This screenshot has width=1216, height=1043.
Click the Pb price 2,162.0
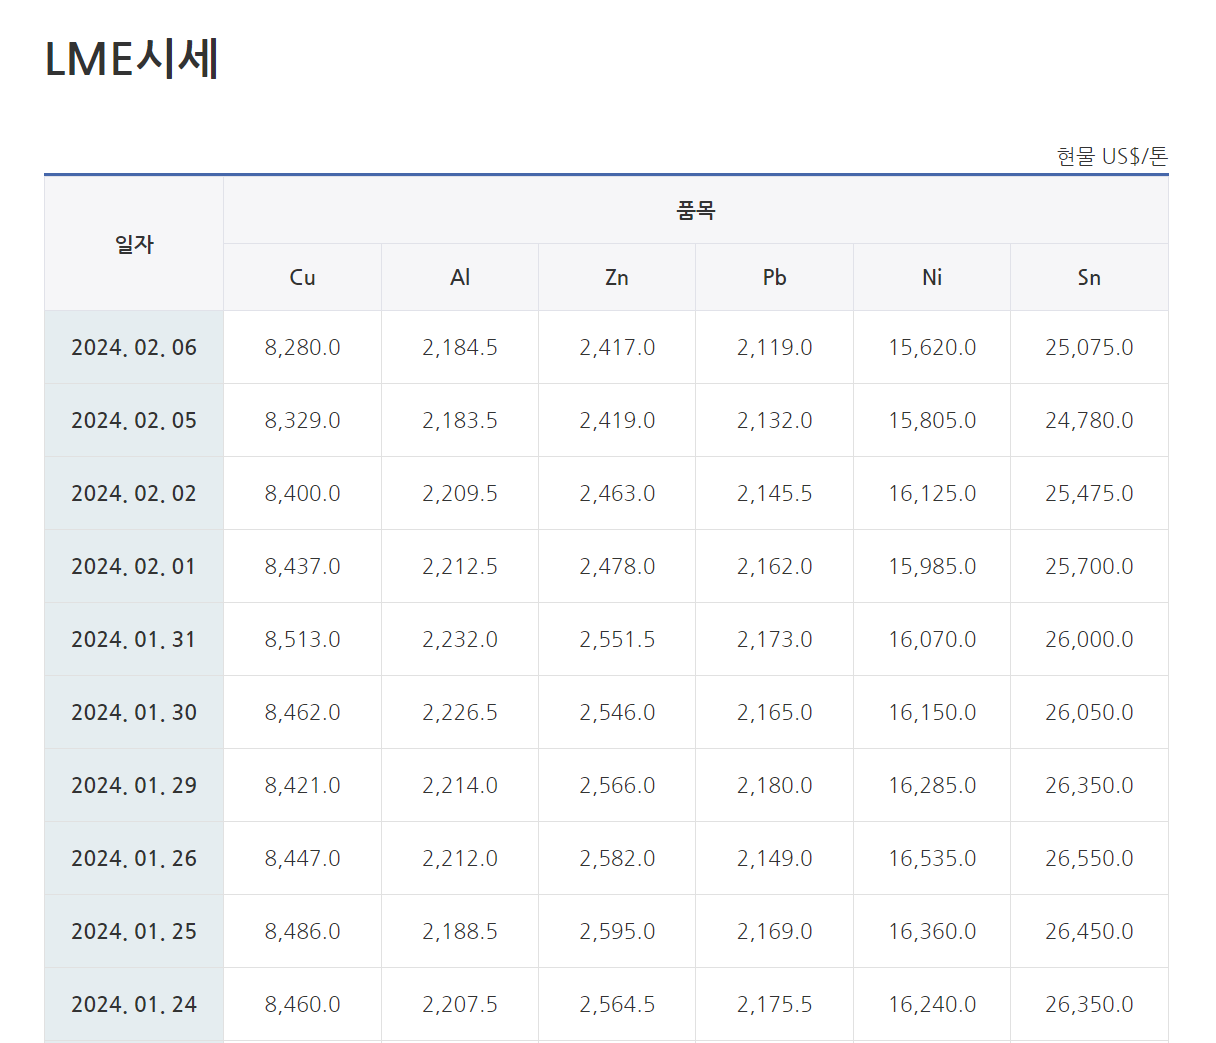point(774,567)
